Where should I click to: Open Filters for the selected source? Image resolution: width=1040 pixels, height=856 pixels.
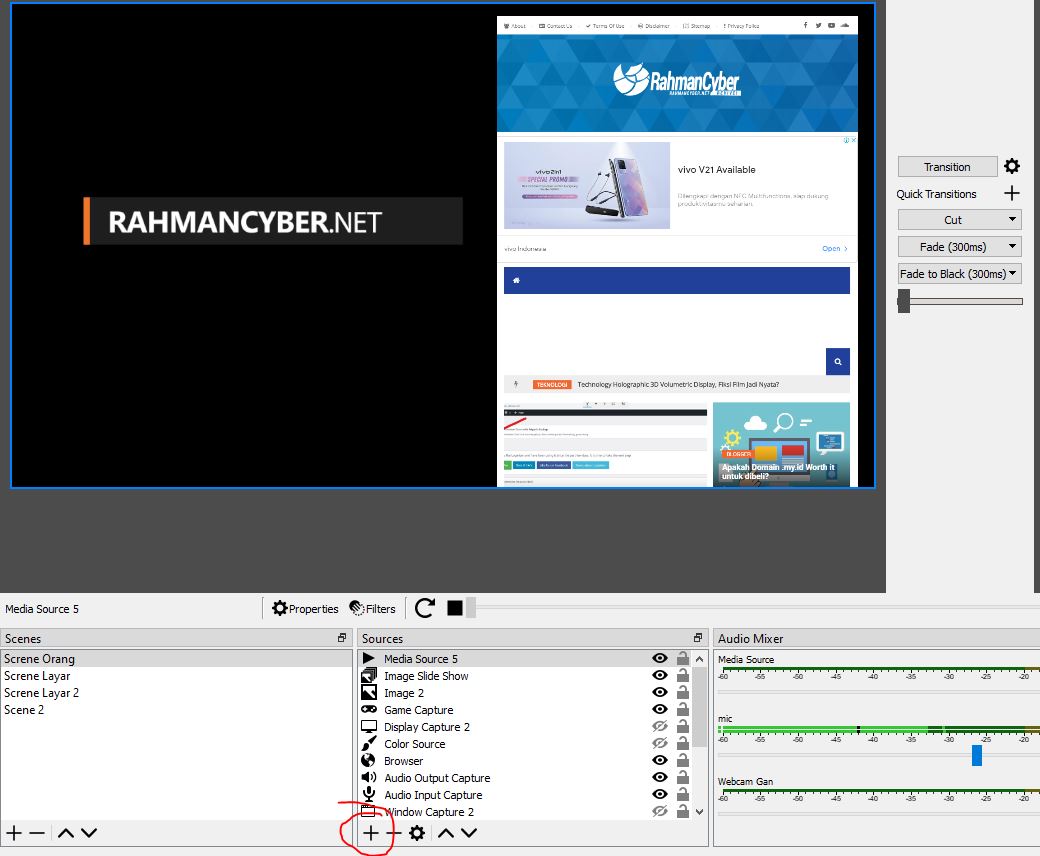372,608
